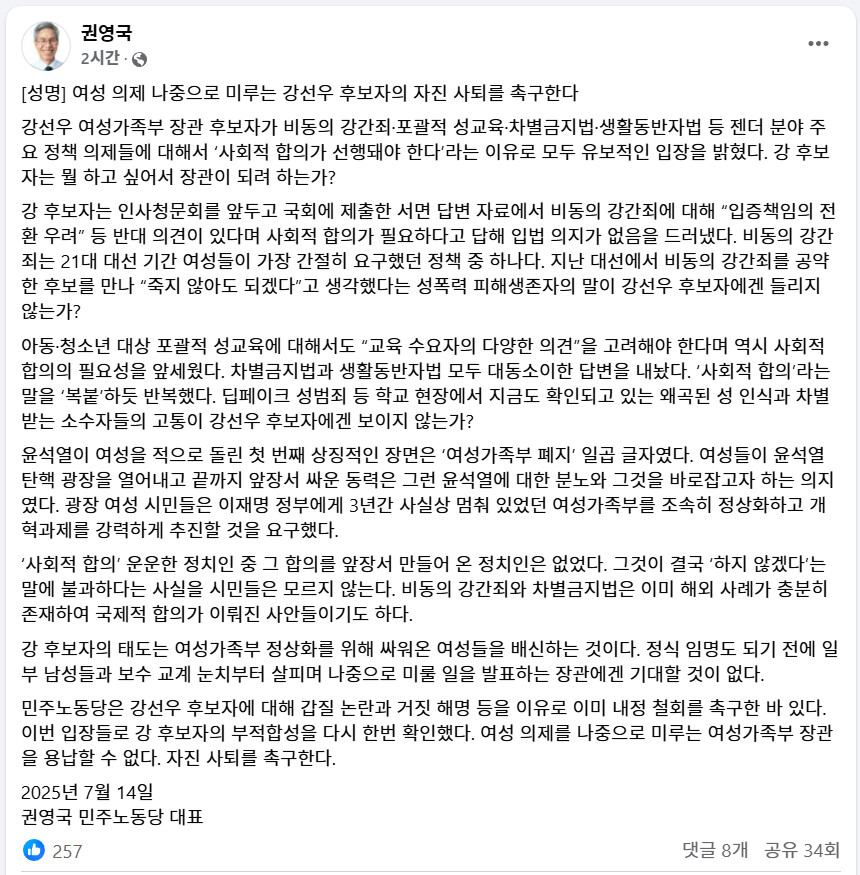Image resolution: width=860 pixels, height=875 pixels.
Task: Open the 댓글 8개 comments
Action: (x=715, y=850)
